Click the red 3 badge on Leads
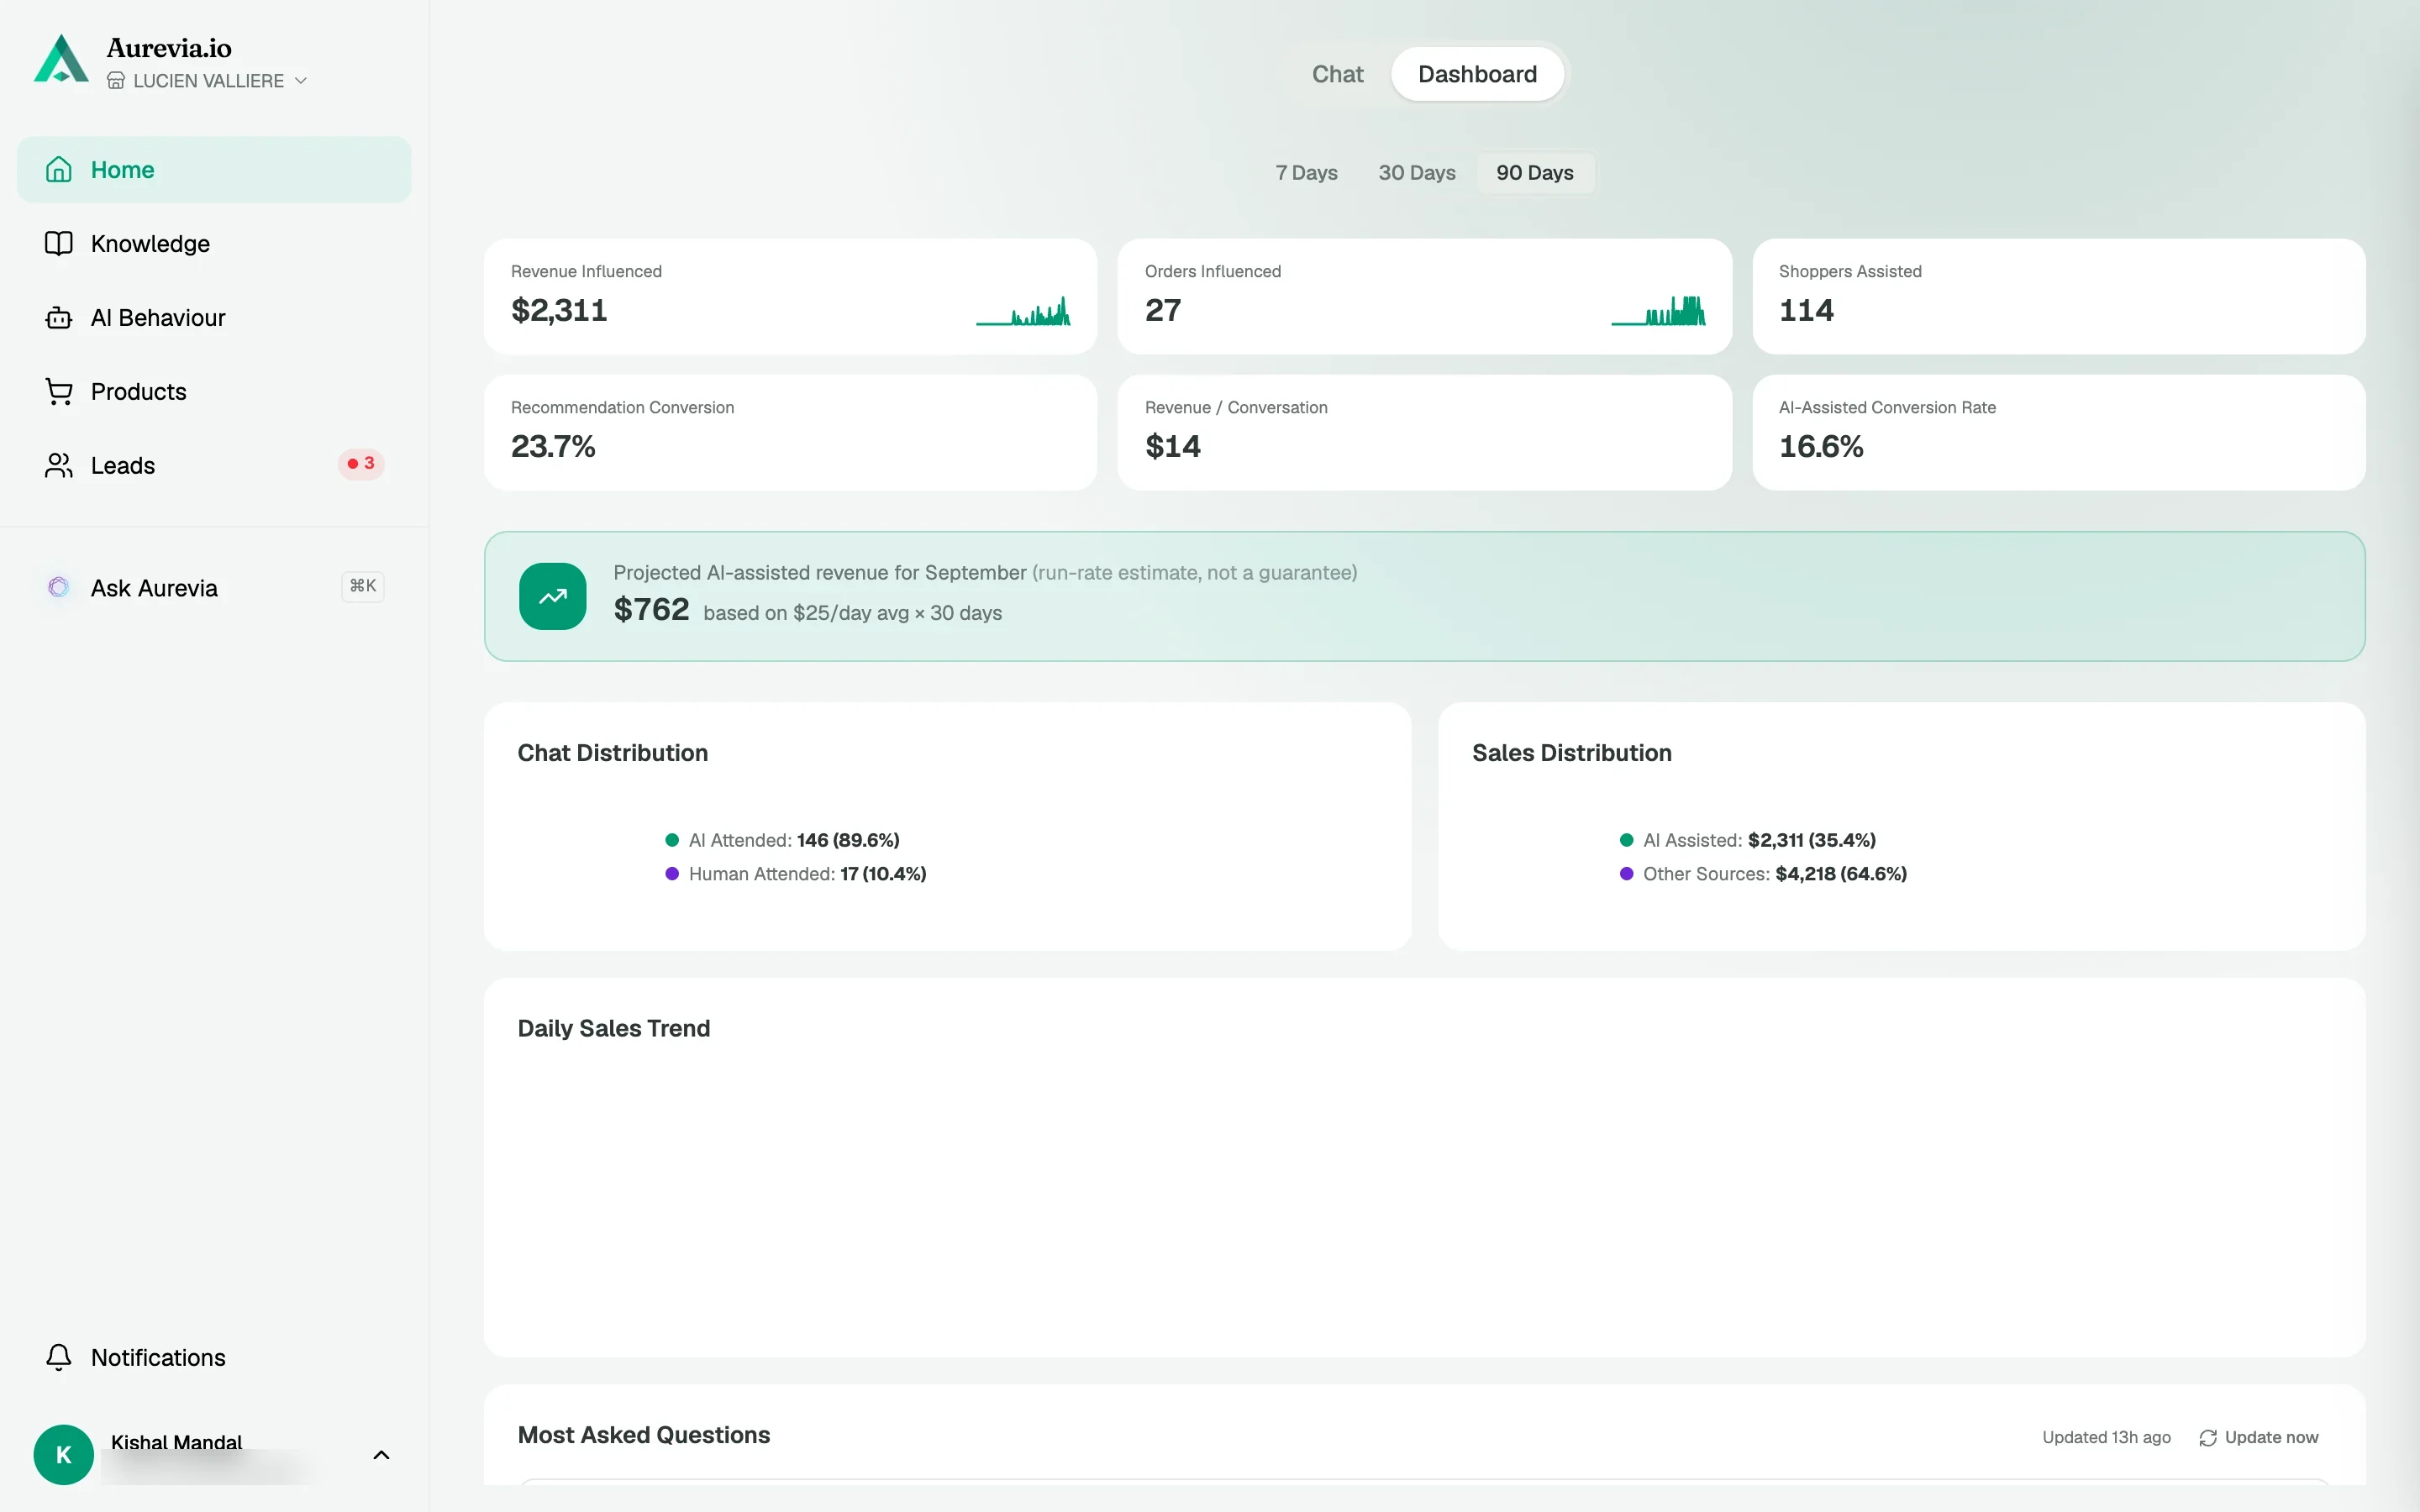This screenshot has height=1512, width=2420. click(x=361, y=464)
